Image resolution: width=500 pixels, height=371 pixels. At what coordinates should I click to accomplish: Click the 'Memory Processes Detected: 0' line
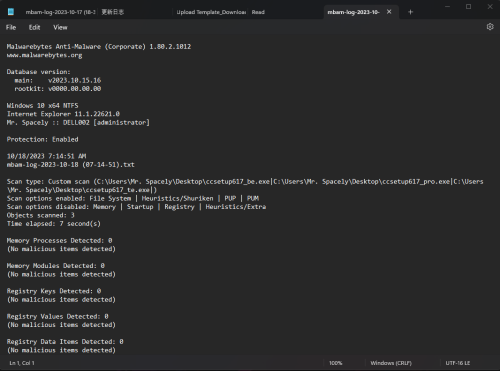click(x=59, y=241)
